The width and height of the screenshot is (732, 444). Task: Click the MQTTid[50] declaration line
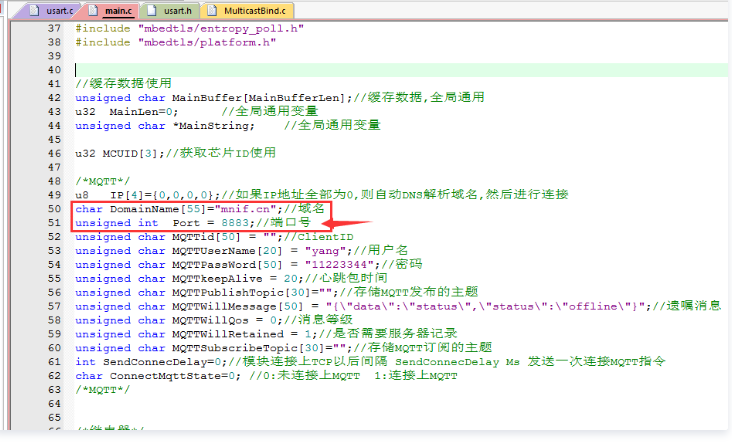(x=214, y=237)
